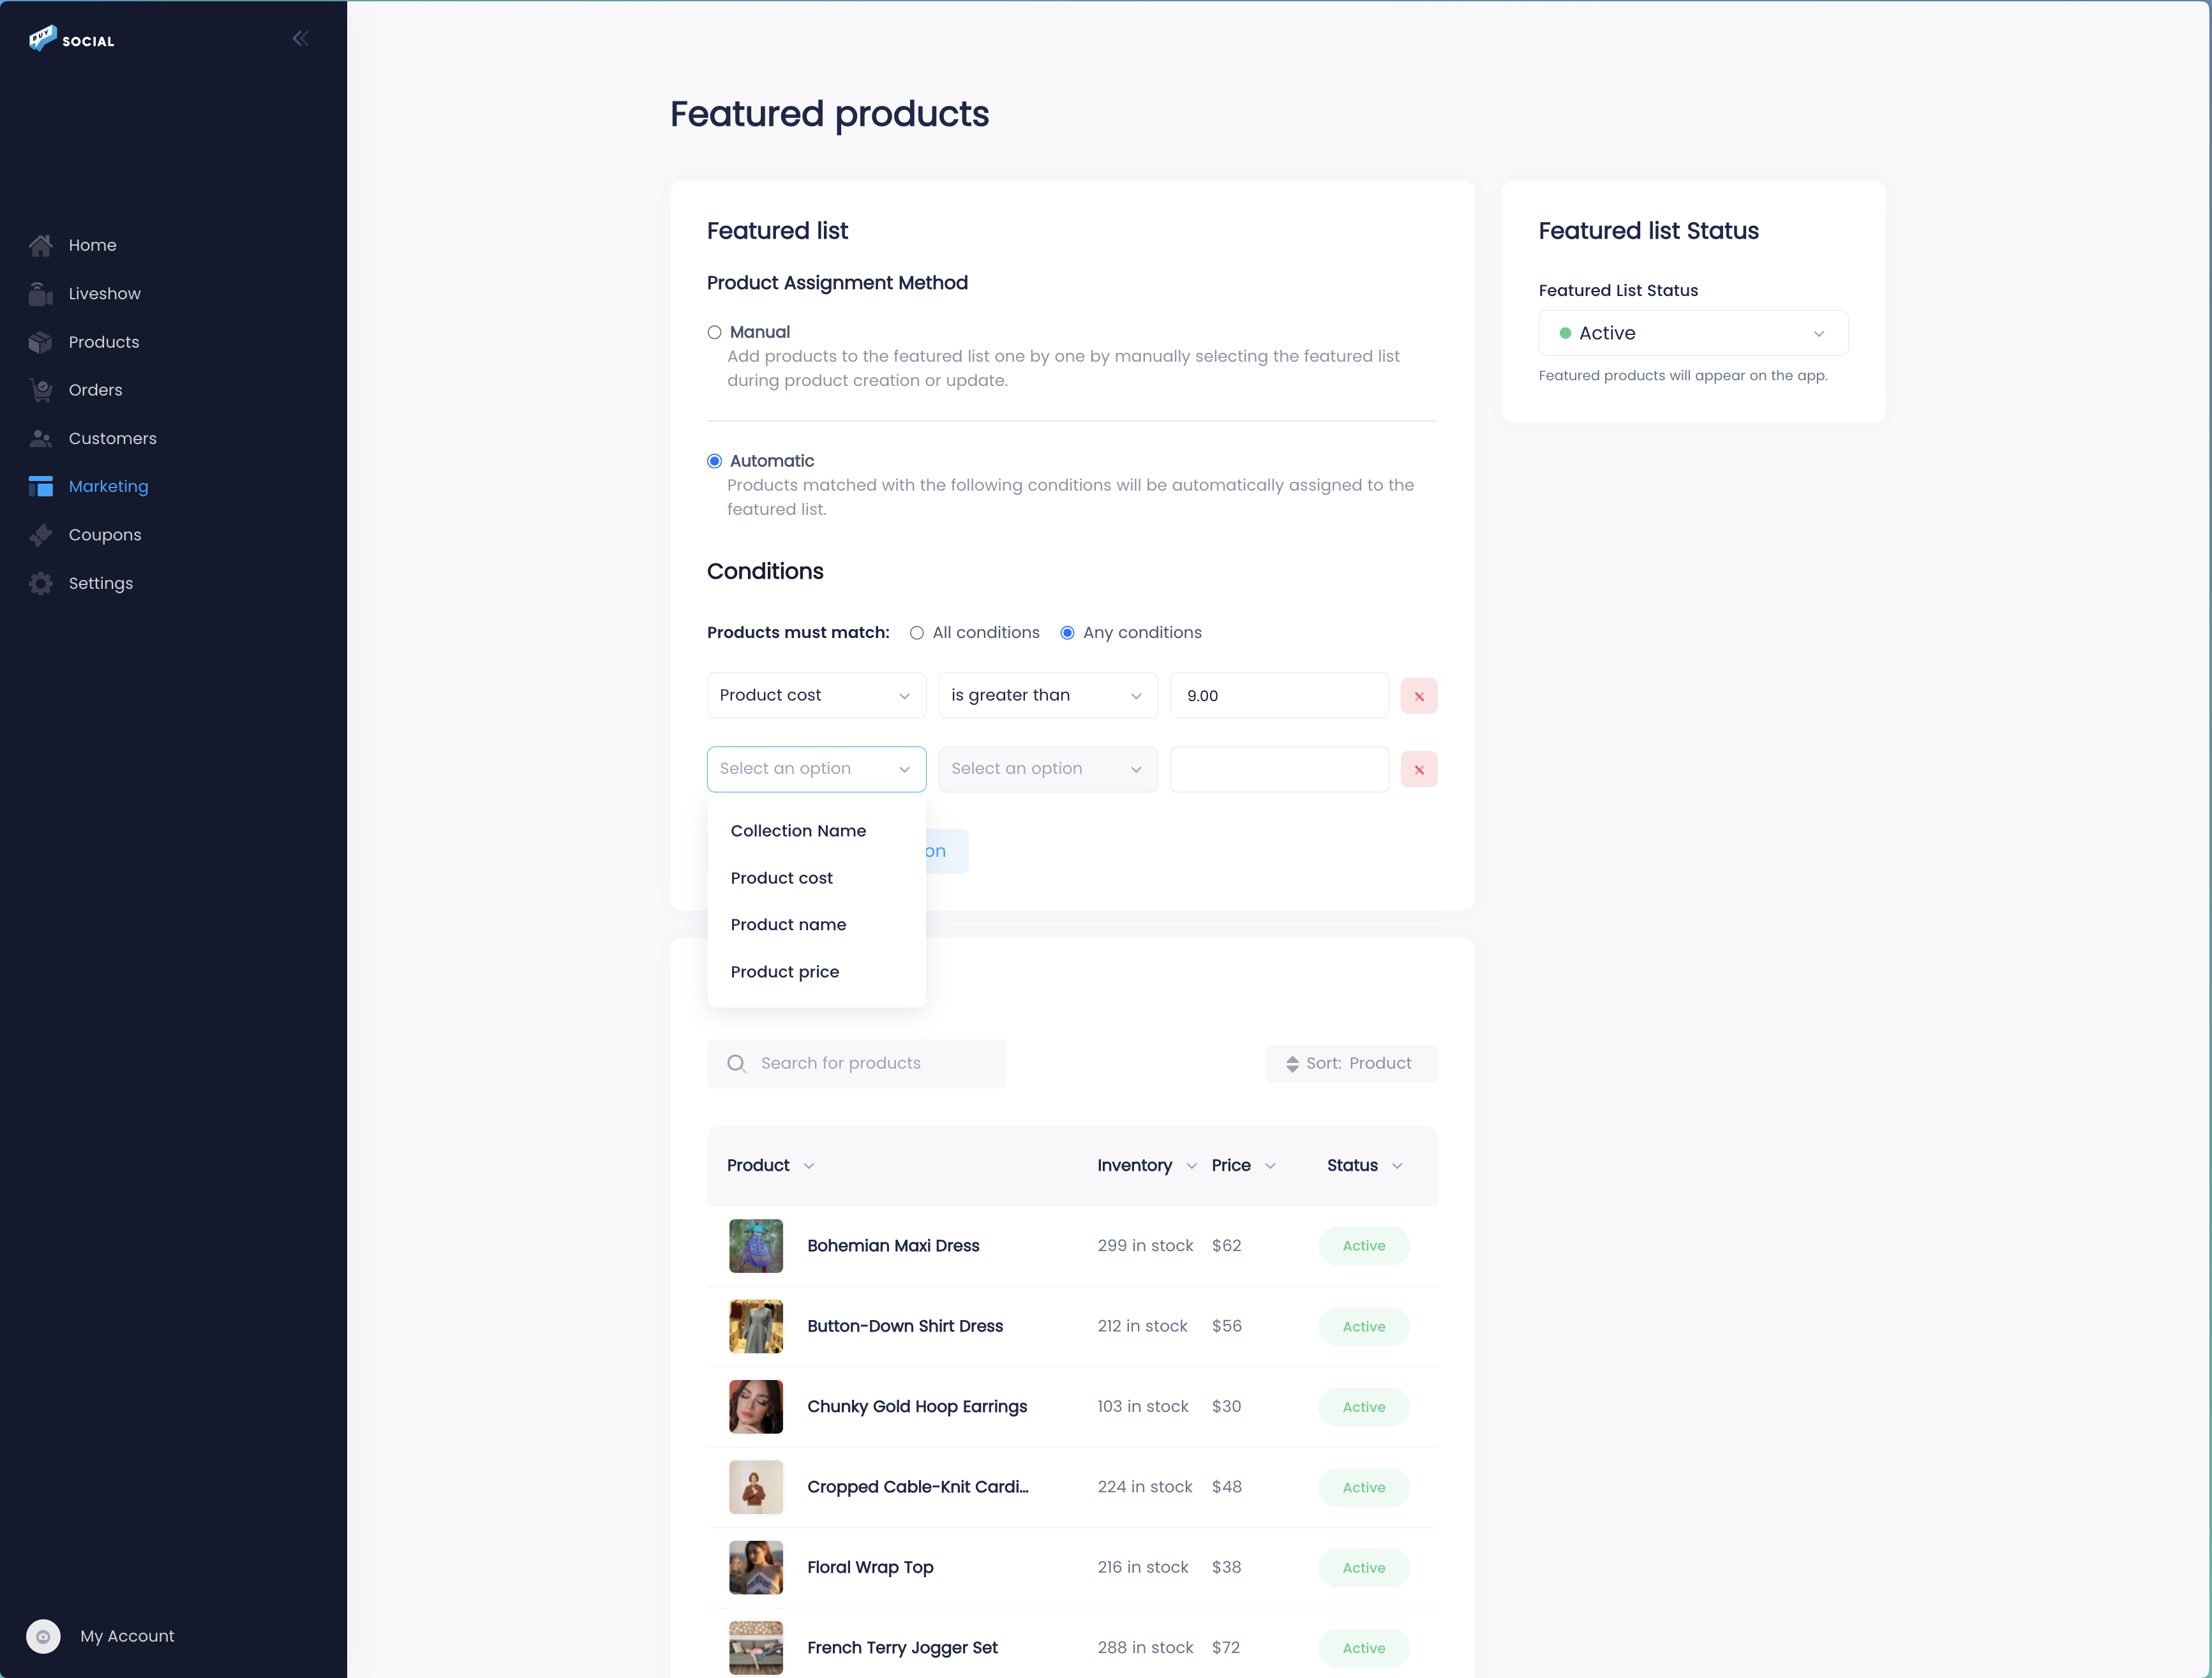The image size is (2212, 1678).
Task: Select the Manual assignment radio button
Action: 714,332
